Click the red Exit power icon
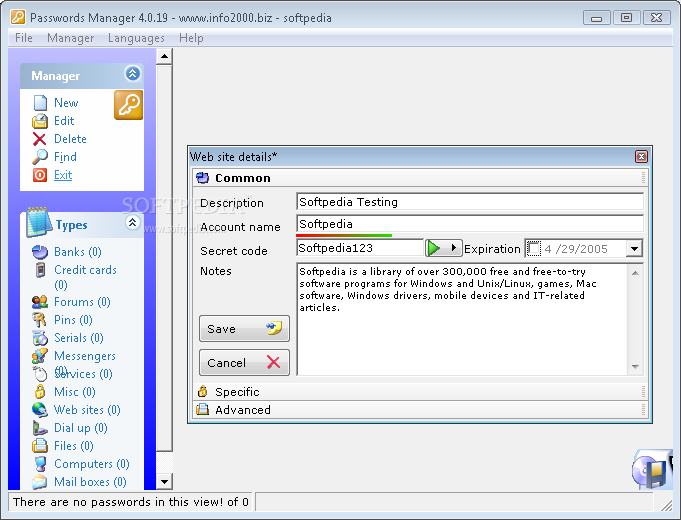681x520 pixels. (x=40, y=175)
